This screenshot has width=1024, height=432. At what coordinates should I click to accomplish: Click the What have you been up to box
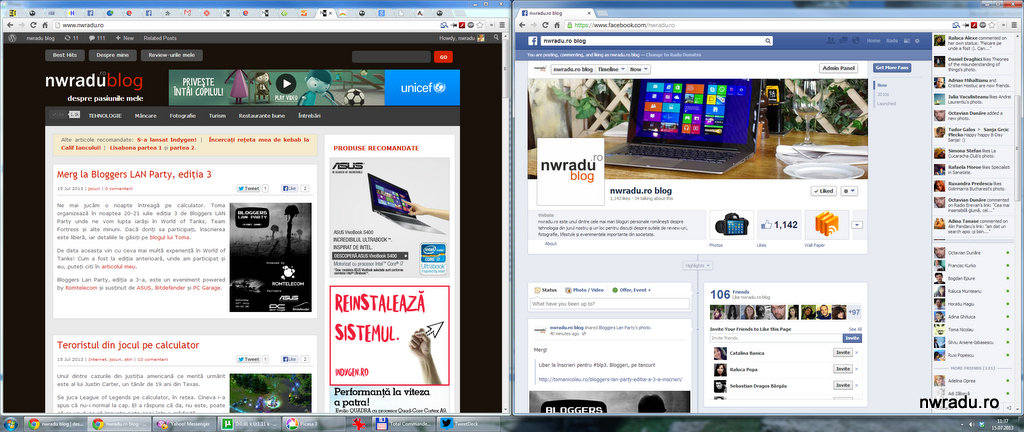(609, 303)
